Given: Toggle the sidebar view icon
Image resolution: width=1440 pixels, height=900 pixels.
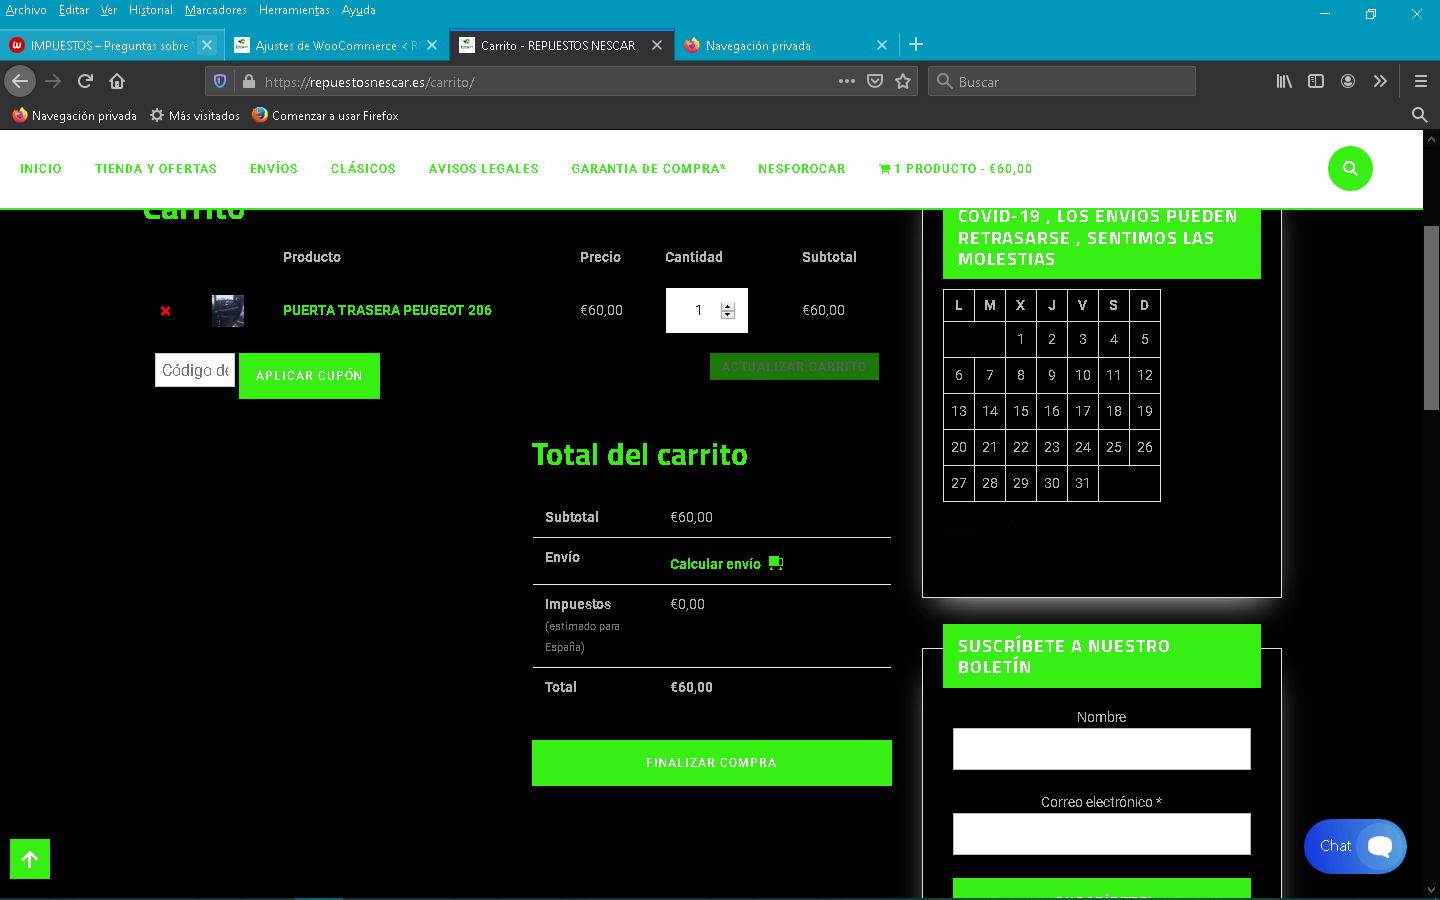Looking at the screenshot, I should pyautogui.click(x=1316, y=81).
